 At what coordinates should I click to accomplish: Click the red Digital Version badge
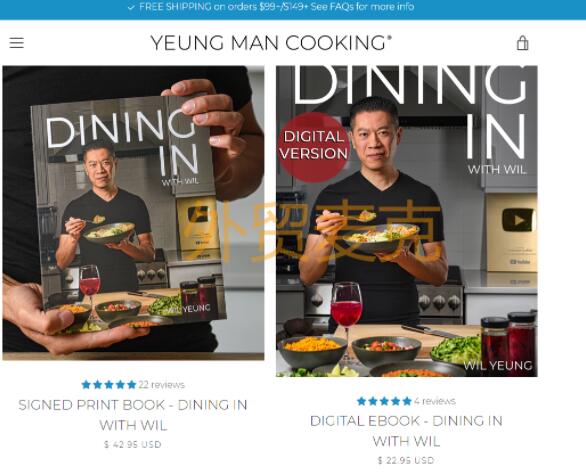pos(314,147)
